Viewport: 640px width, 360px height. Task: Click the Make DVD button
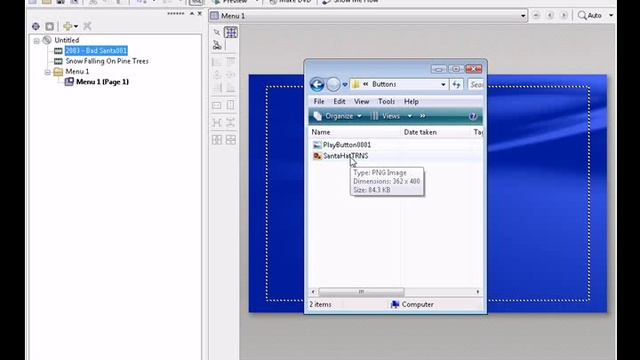291,2
